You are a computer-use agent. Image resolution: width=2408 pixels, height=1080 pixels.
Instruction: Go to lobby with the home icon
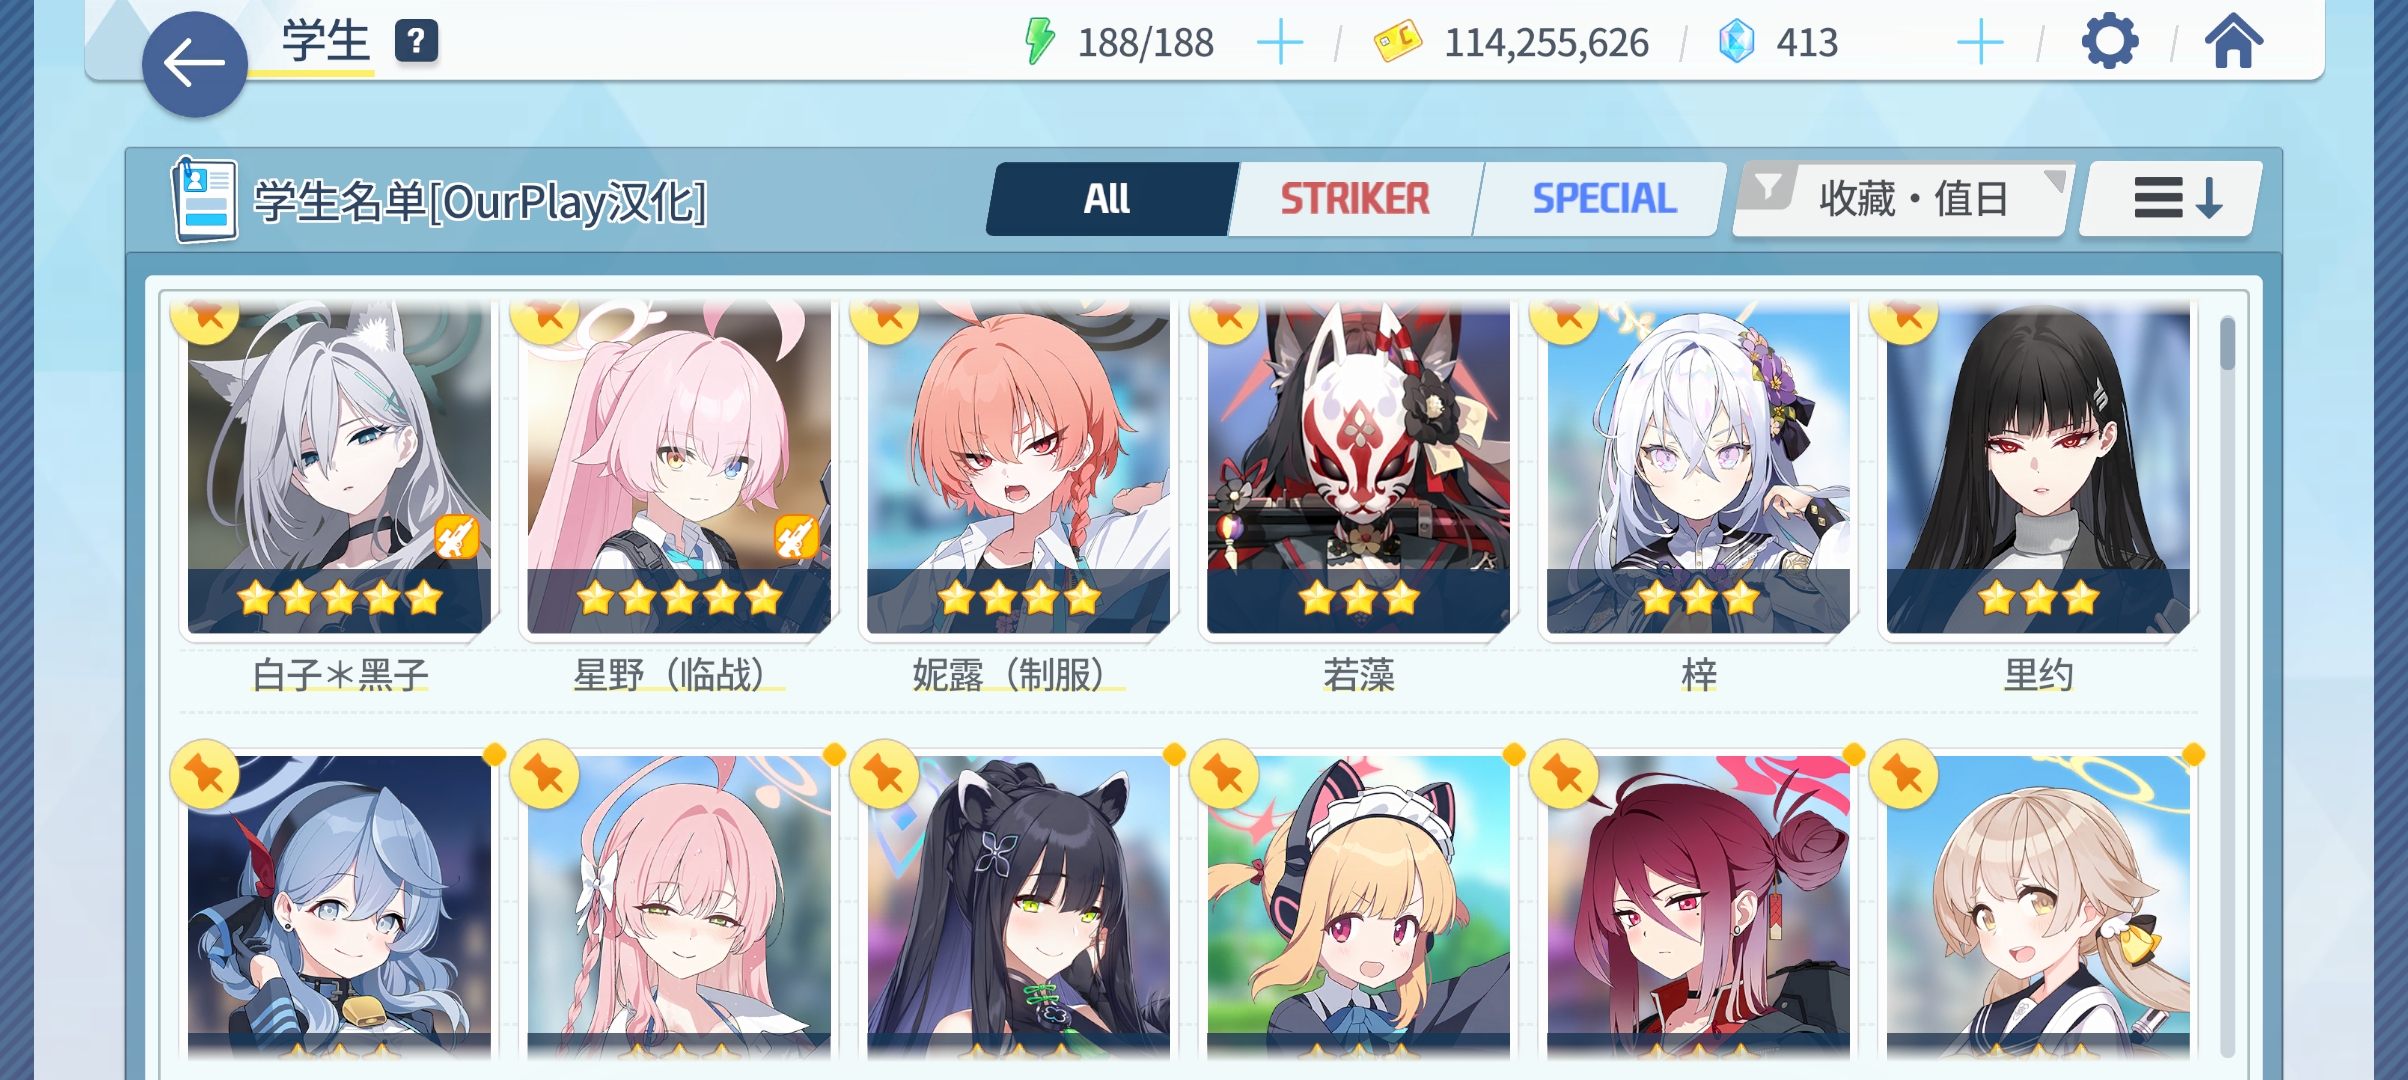[x=2233, y=42]
